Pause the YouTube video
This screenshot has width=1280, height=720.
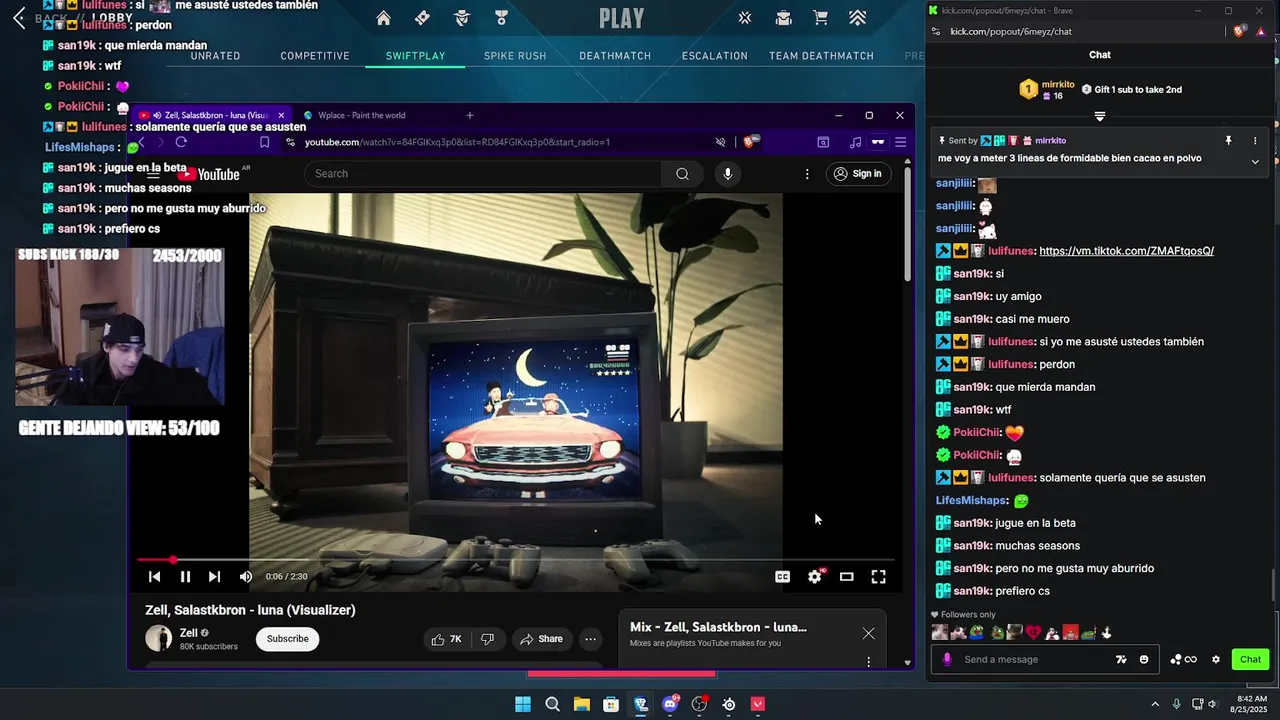pos(185,577)
